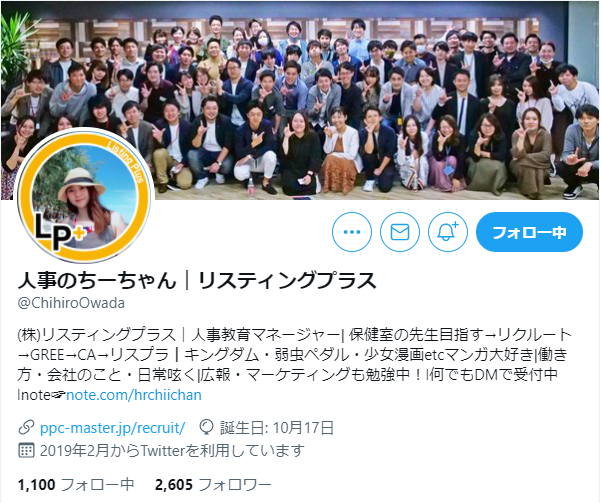
Task: View the 2,605 フォロワー followers list
Action: [x=213, y=485]
